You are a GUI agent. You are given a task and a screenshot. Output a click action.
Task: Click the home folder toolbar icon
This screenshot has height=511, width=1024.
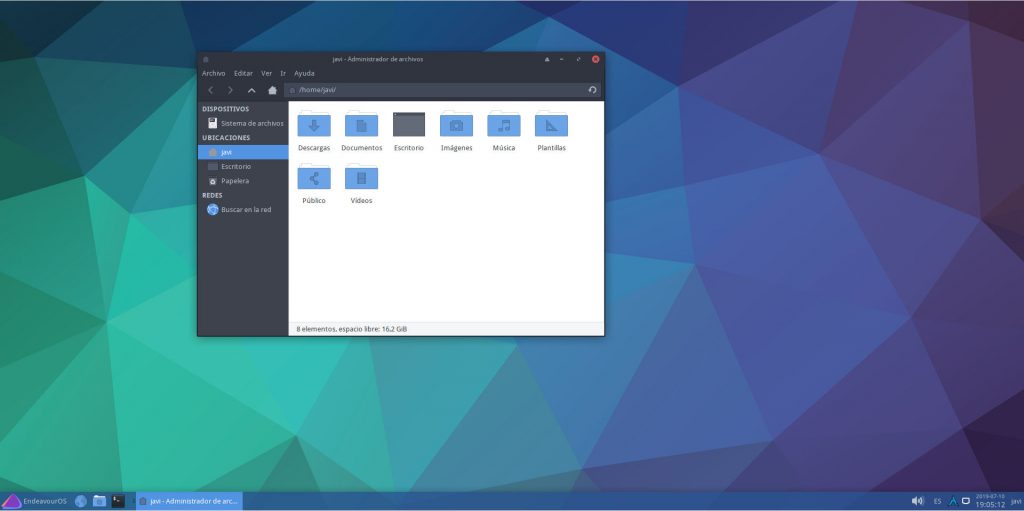(272, 90)
